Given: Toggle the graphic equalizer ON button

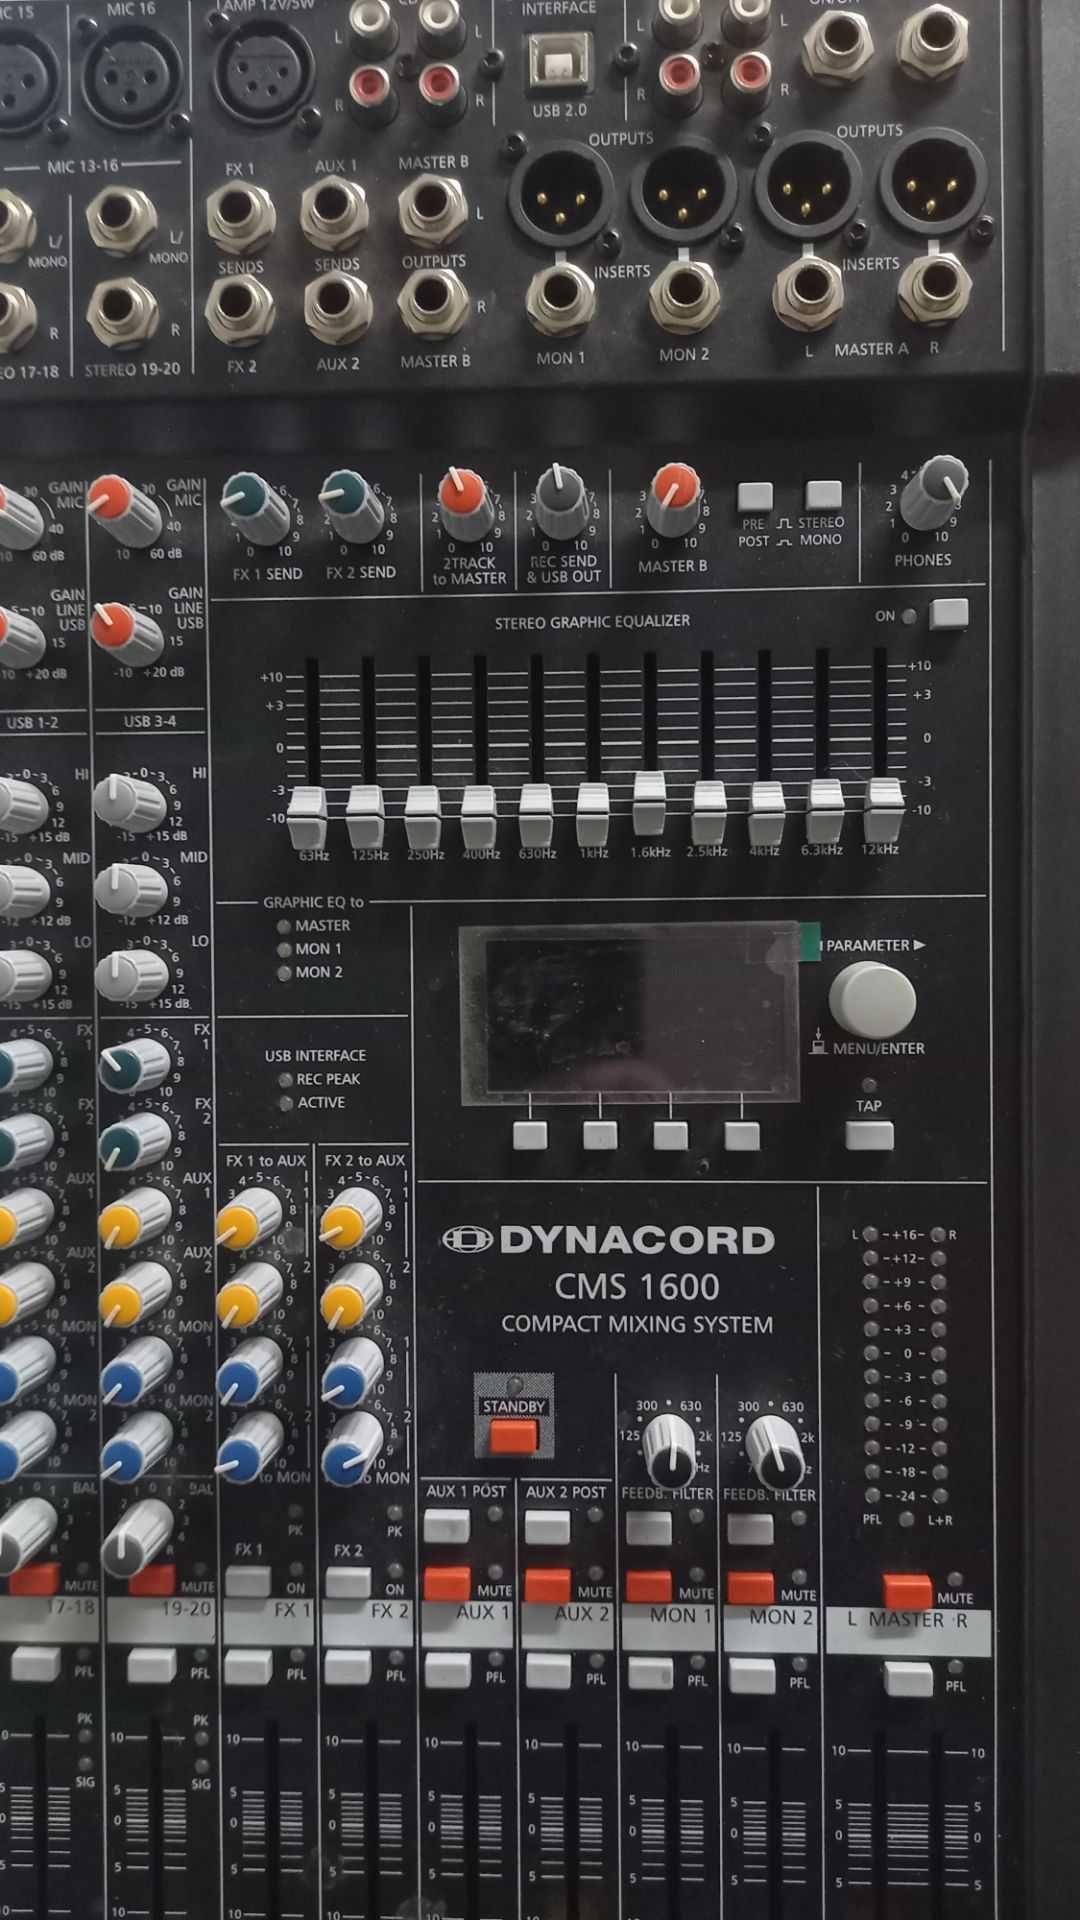Looking at the screenshot, I should click(948, 614).
